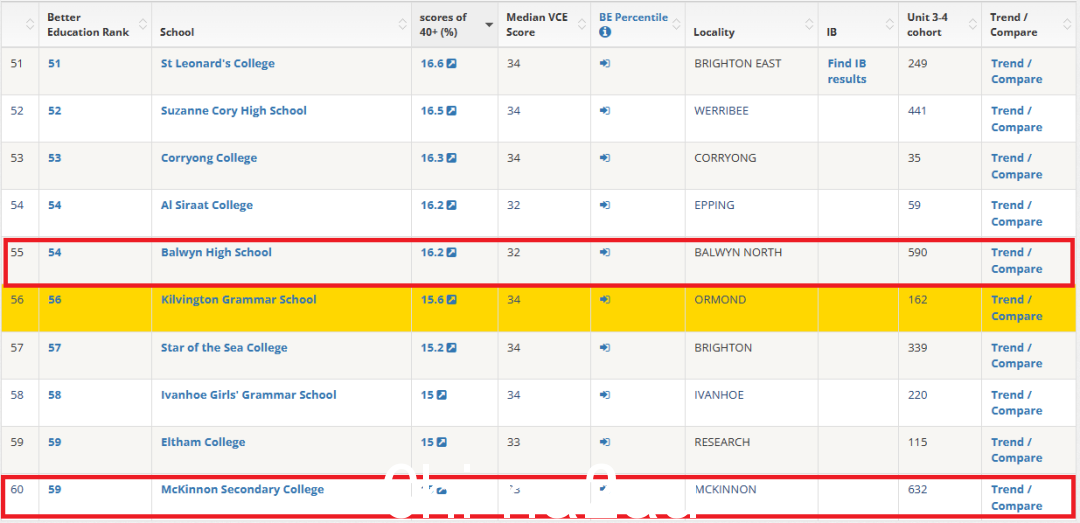Click external-link icon beside Ivanhoe Girls' score of 15

pos(442,395)
